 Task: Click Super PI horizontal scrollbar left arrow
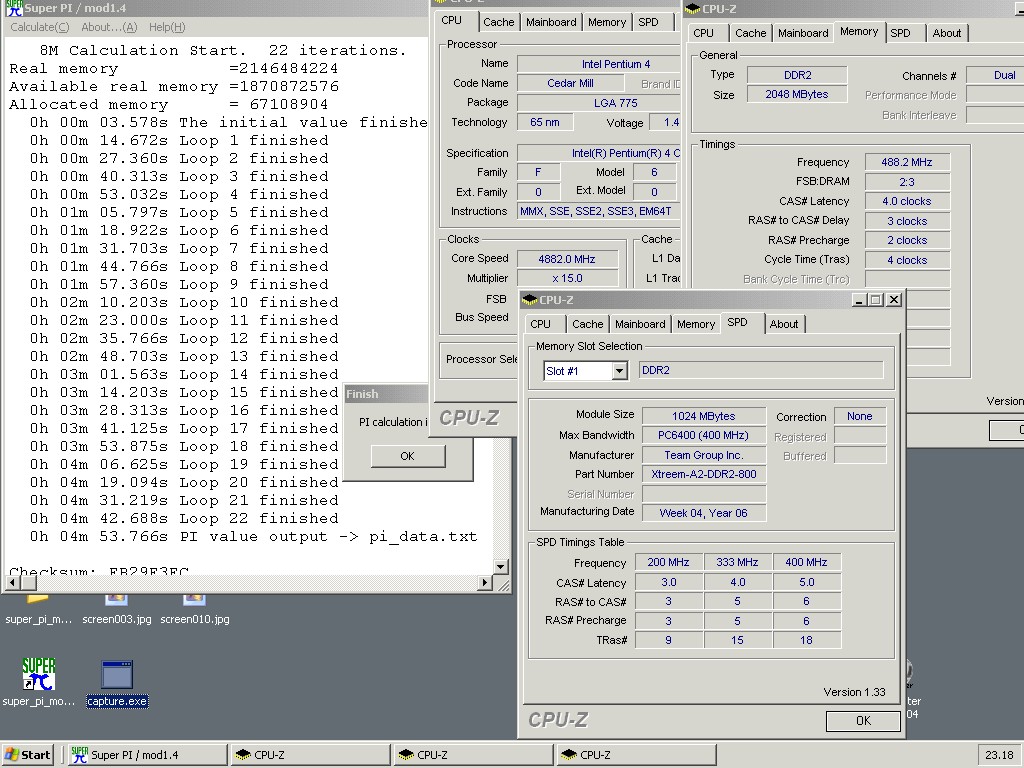tap(12, 582)
